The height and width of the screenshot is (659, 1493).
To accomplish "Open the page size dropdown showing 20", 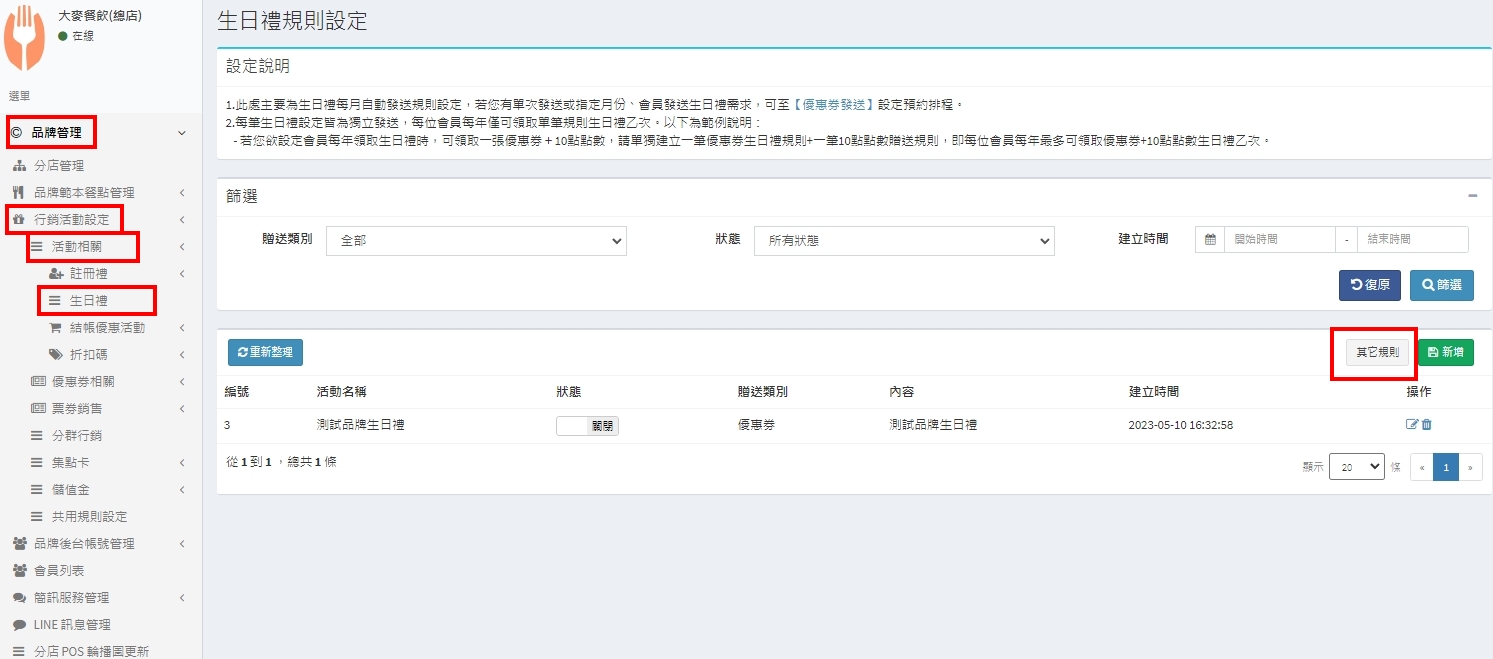I will [x=1356, y=467].
